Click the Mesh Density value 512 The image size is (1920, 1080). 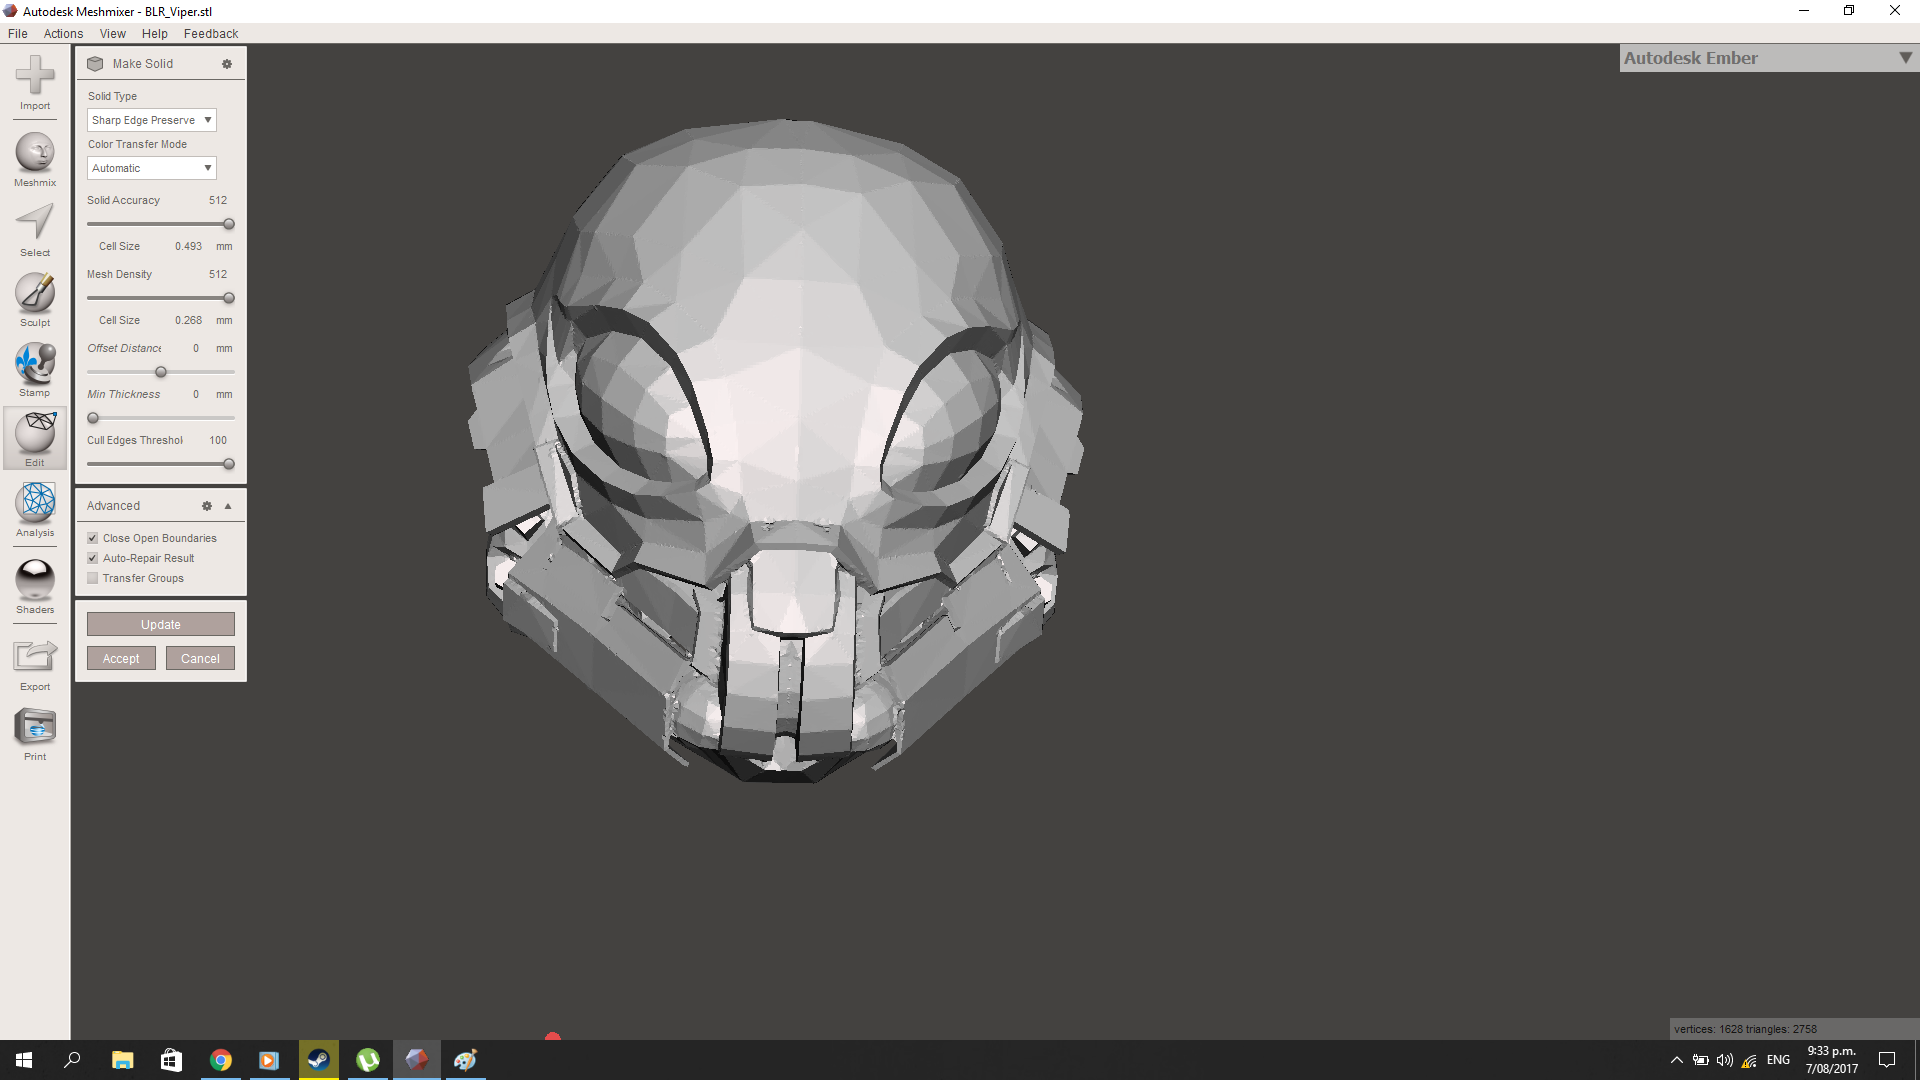(218, 275)
